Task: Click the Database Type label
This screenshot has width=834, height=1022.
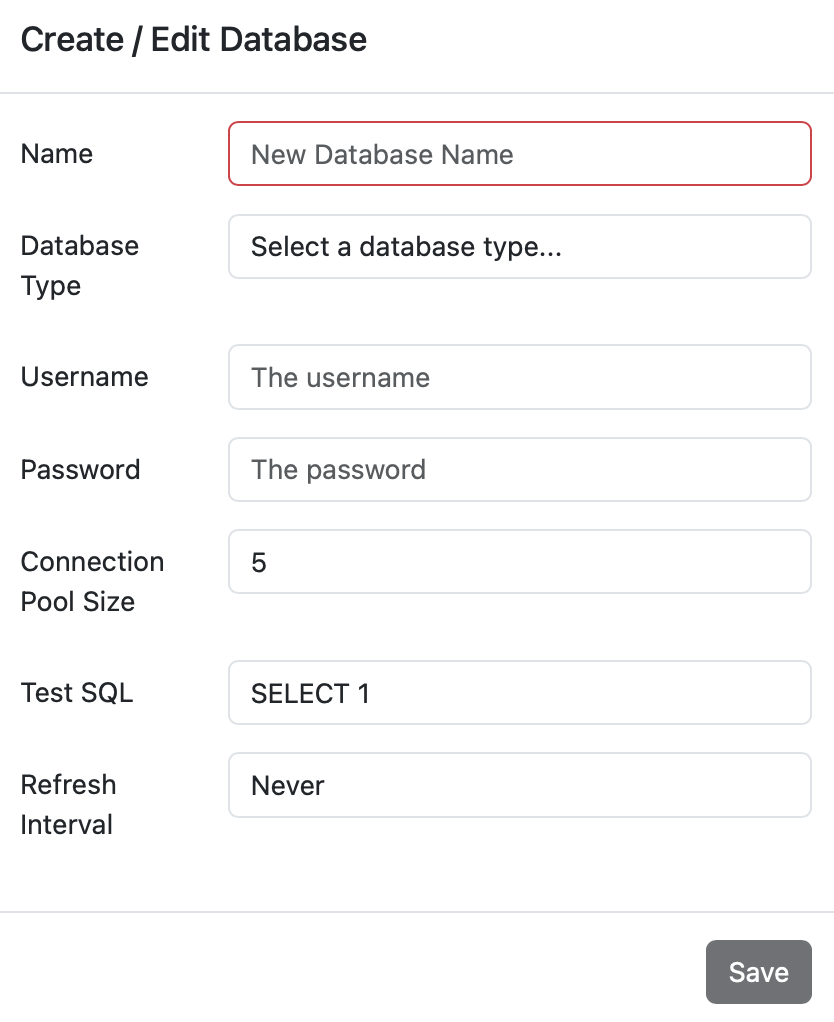Action: (79, 265)
